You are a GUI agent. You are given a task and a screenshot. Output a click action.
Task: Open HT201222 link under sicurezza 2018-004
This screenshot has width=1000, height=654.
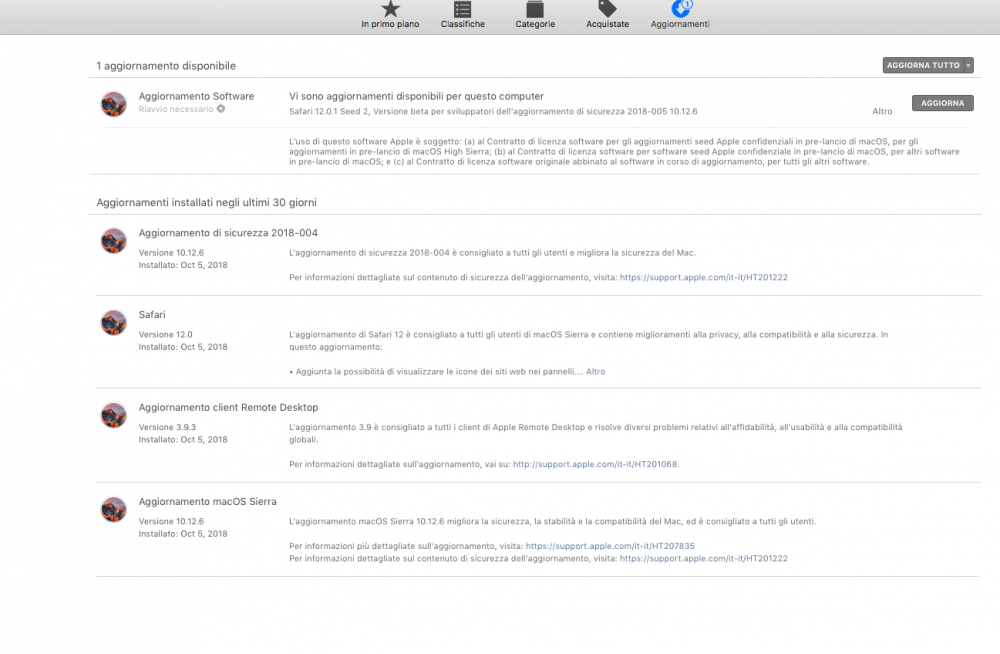coord(703,278)
